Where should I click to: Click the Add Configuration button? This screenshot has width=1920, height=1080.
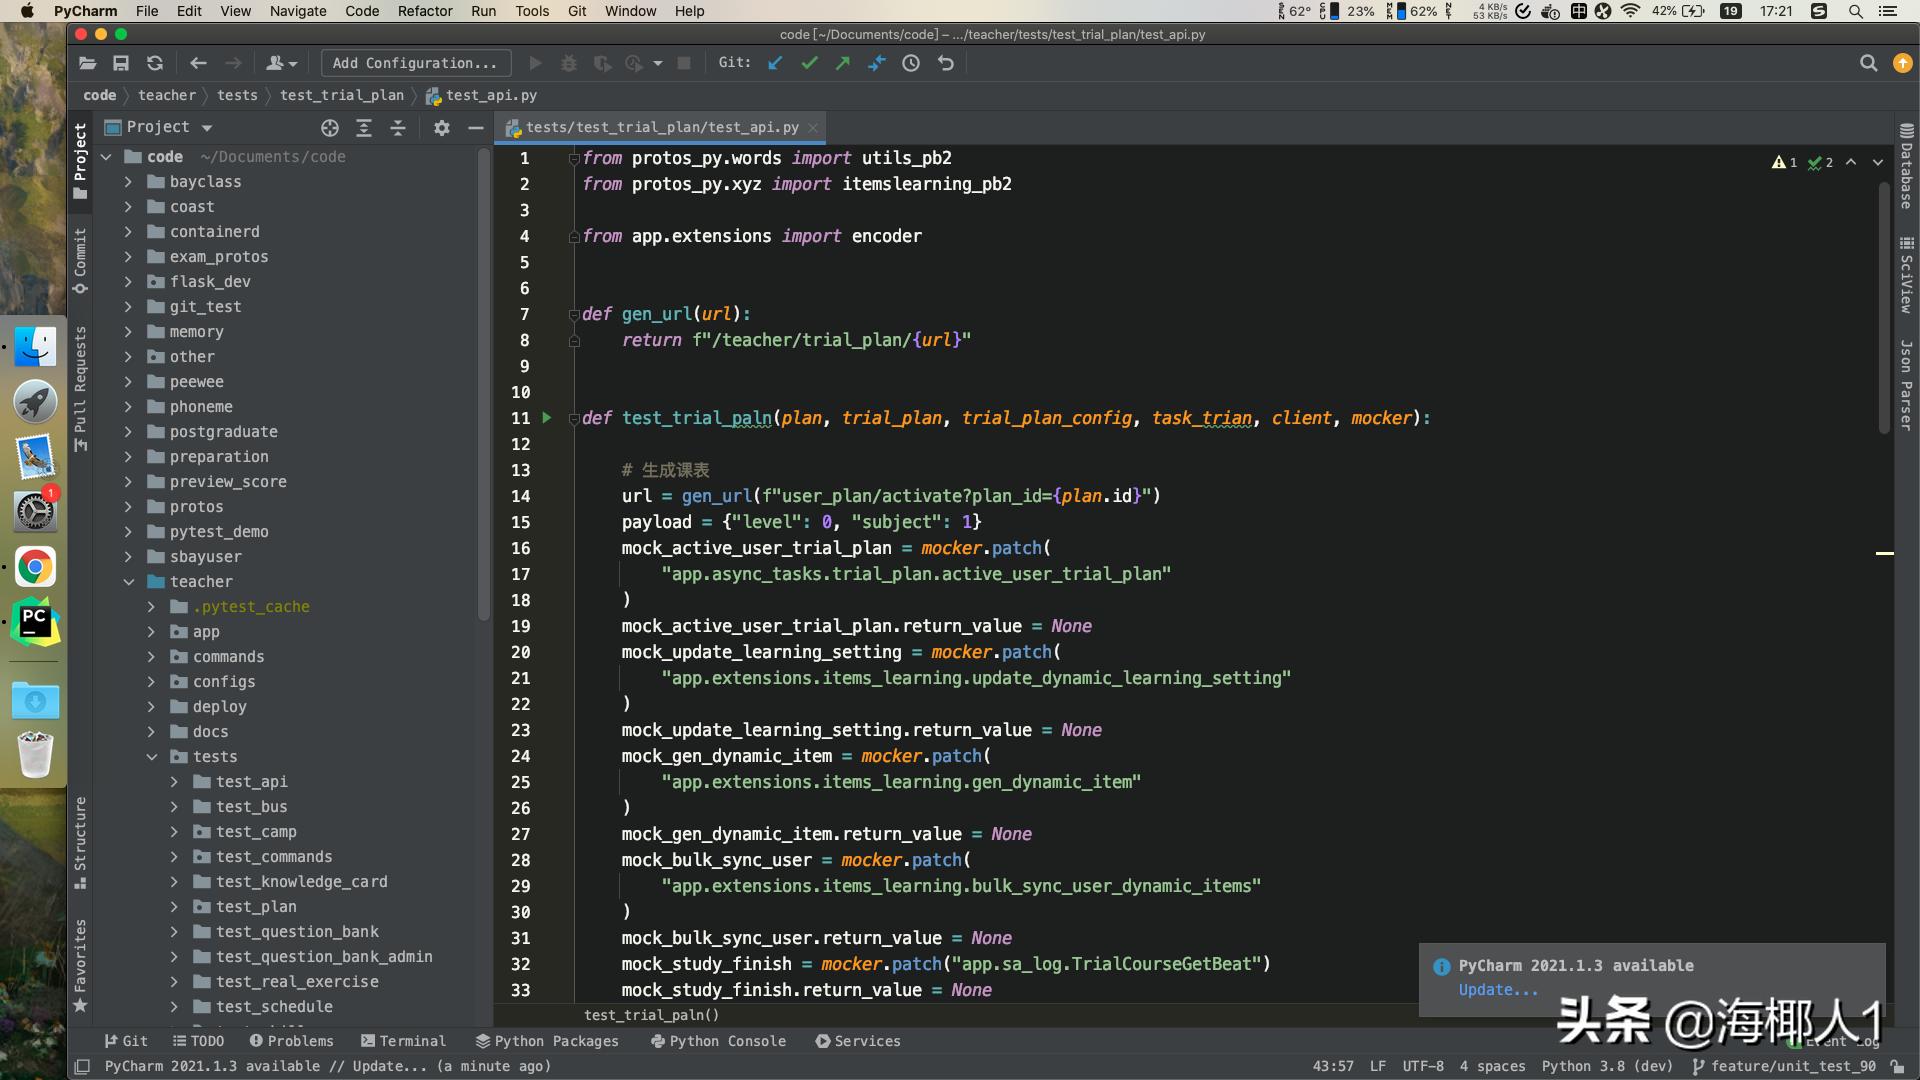pos(415,63)
